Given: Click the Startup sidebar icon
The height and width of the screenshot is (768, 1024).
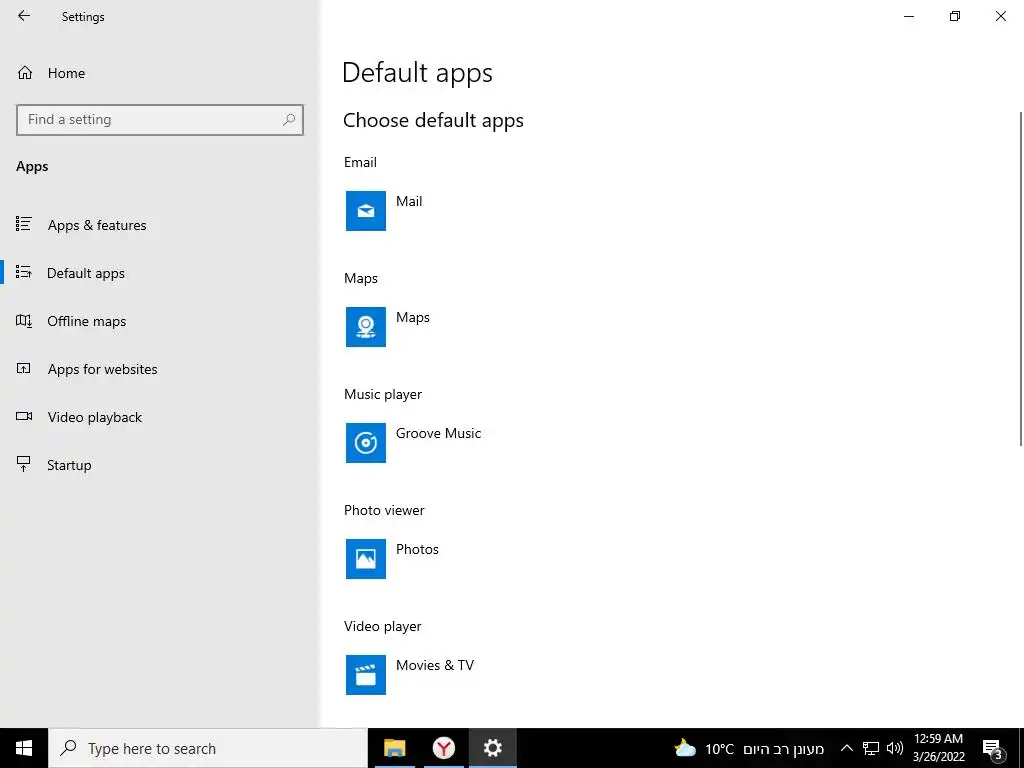Looking at the screenshot, I should tap(24, 464).
